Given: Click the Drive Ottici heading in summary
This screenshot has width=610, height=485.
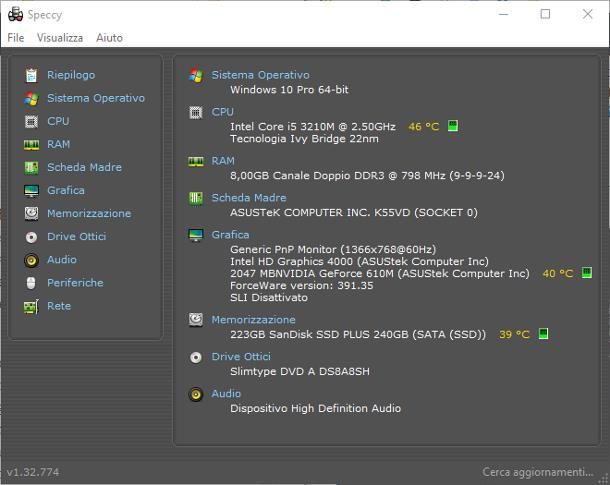Looking at the screenshot, I should 241,357.
